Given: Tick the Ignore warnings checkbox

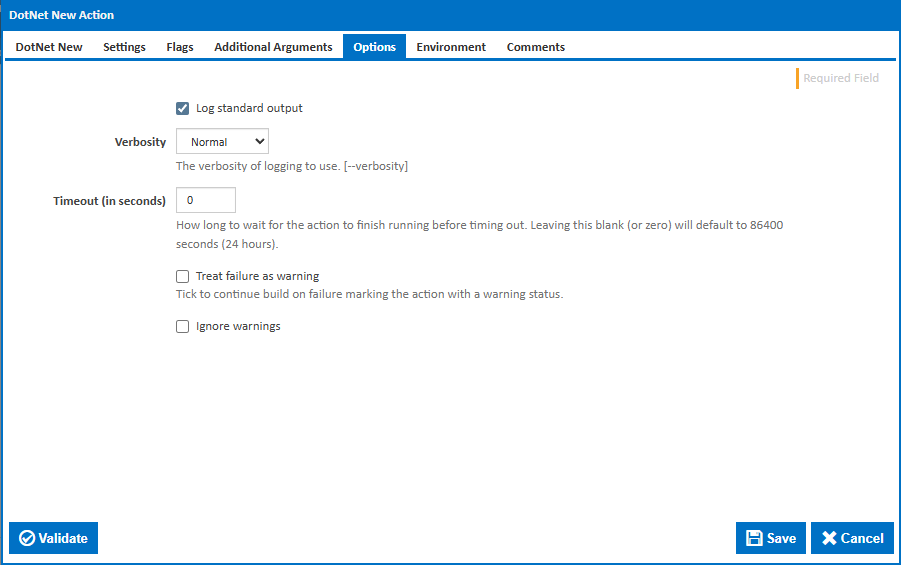Looking at the screenshot, I should [182, 326].
